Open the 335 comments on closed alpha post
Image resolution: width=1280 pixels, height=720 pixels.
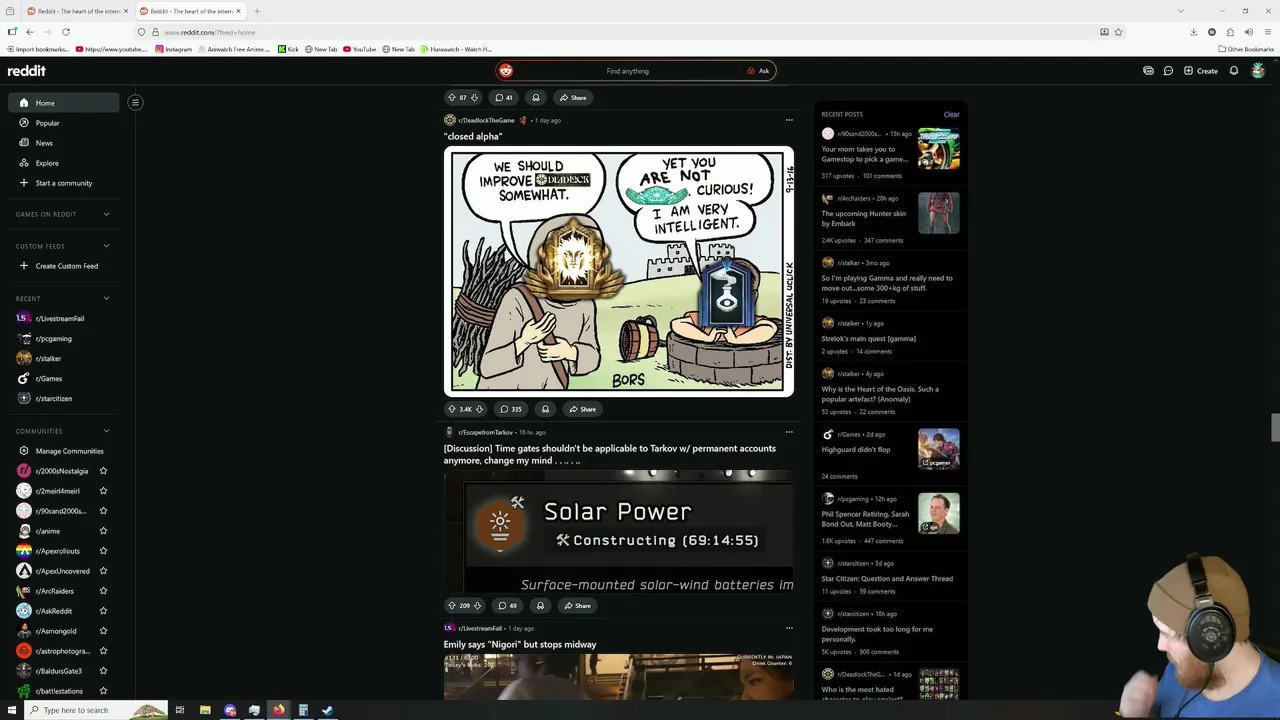click(512, 409)
